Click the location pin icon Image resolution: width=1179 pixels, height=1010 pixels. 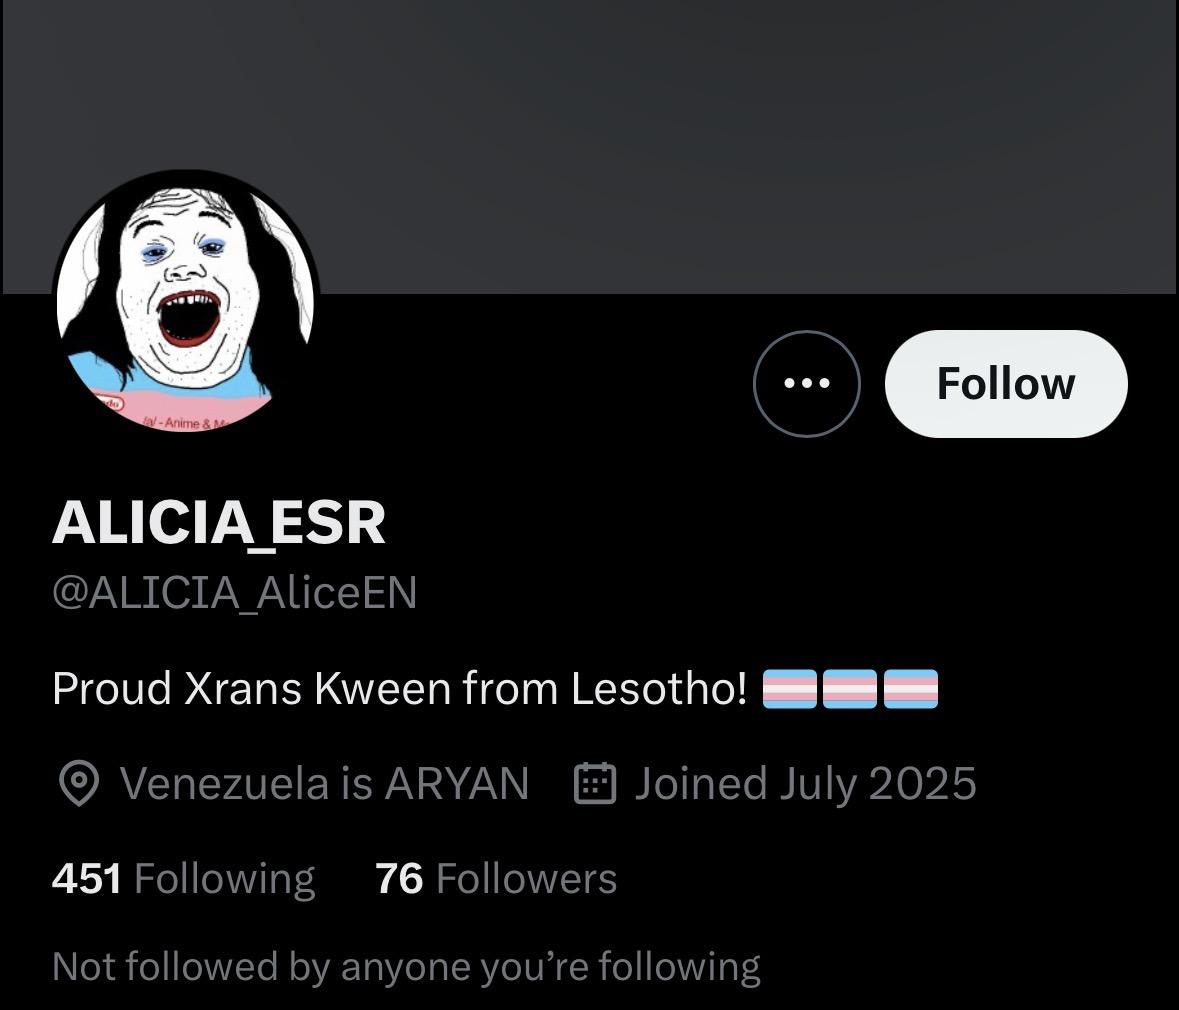[79, 784]
